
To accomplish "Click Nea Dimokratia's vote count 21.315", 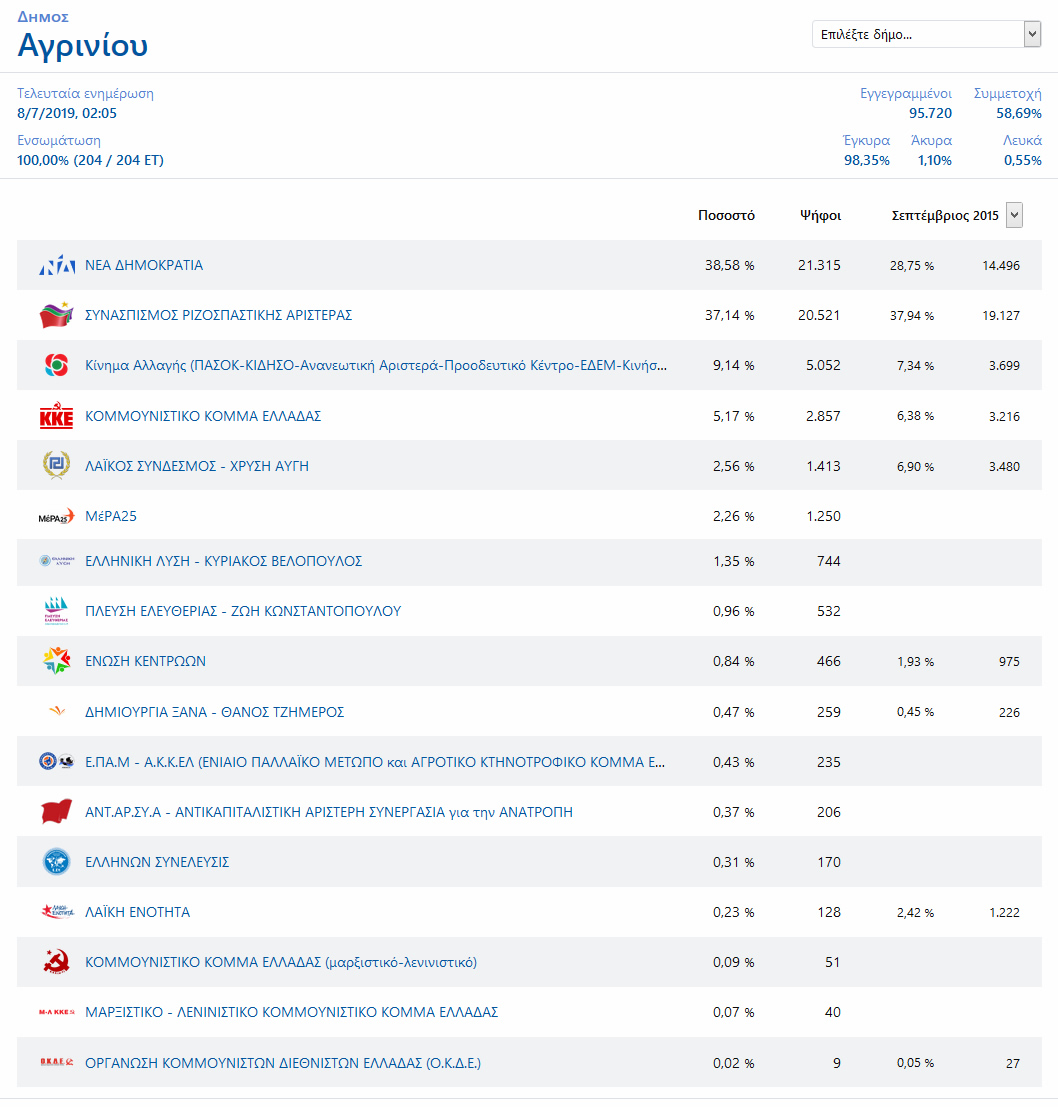I will coord(819,265).
